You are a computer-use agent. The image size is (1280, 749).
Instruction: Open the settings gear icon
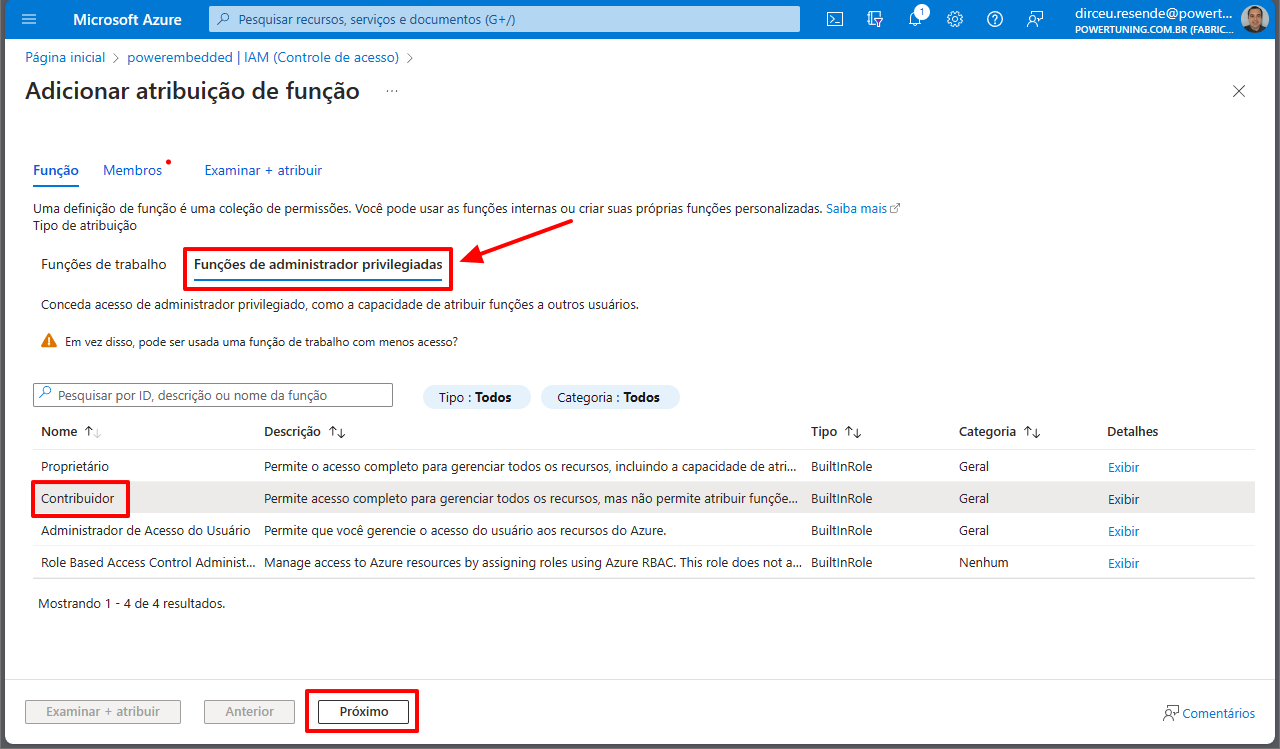pyautogui.click(x=955, y=19)
